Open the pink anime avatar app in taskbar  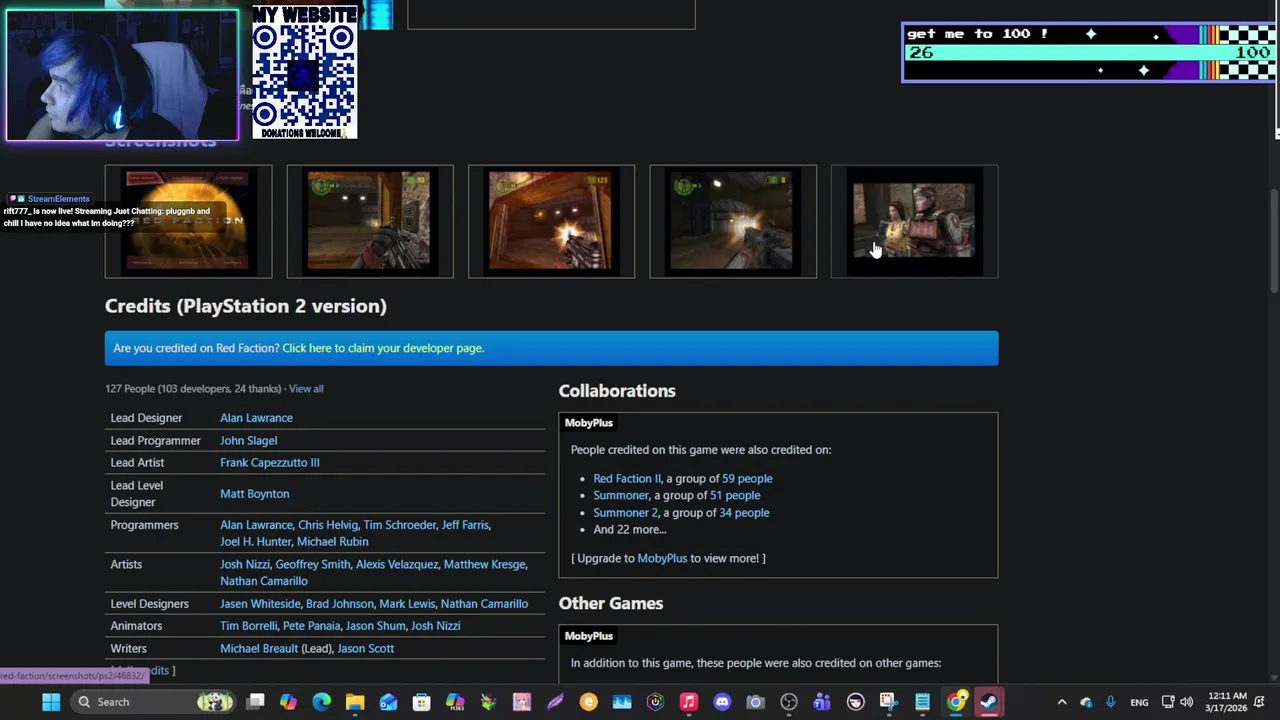point(521,702)
